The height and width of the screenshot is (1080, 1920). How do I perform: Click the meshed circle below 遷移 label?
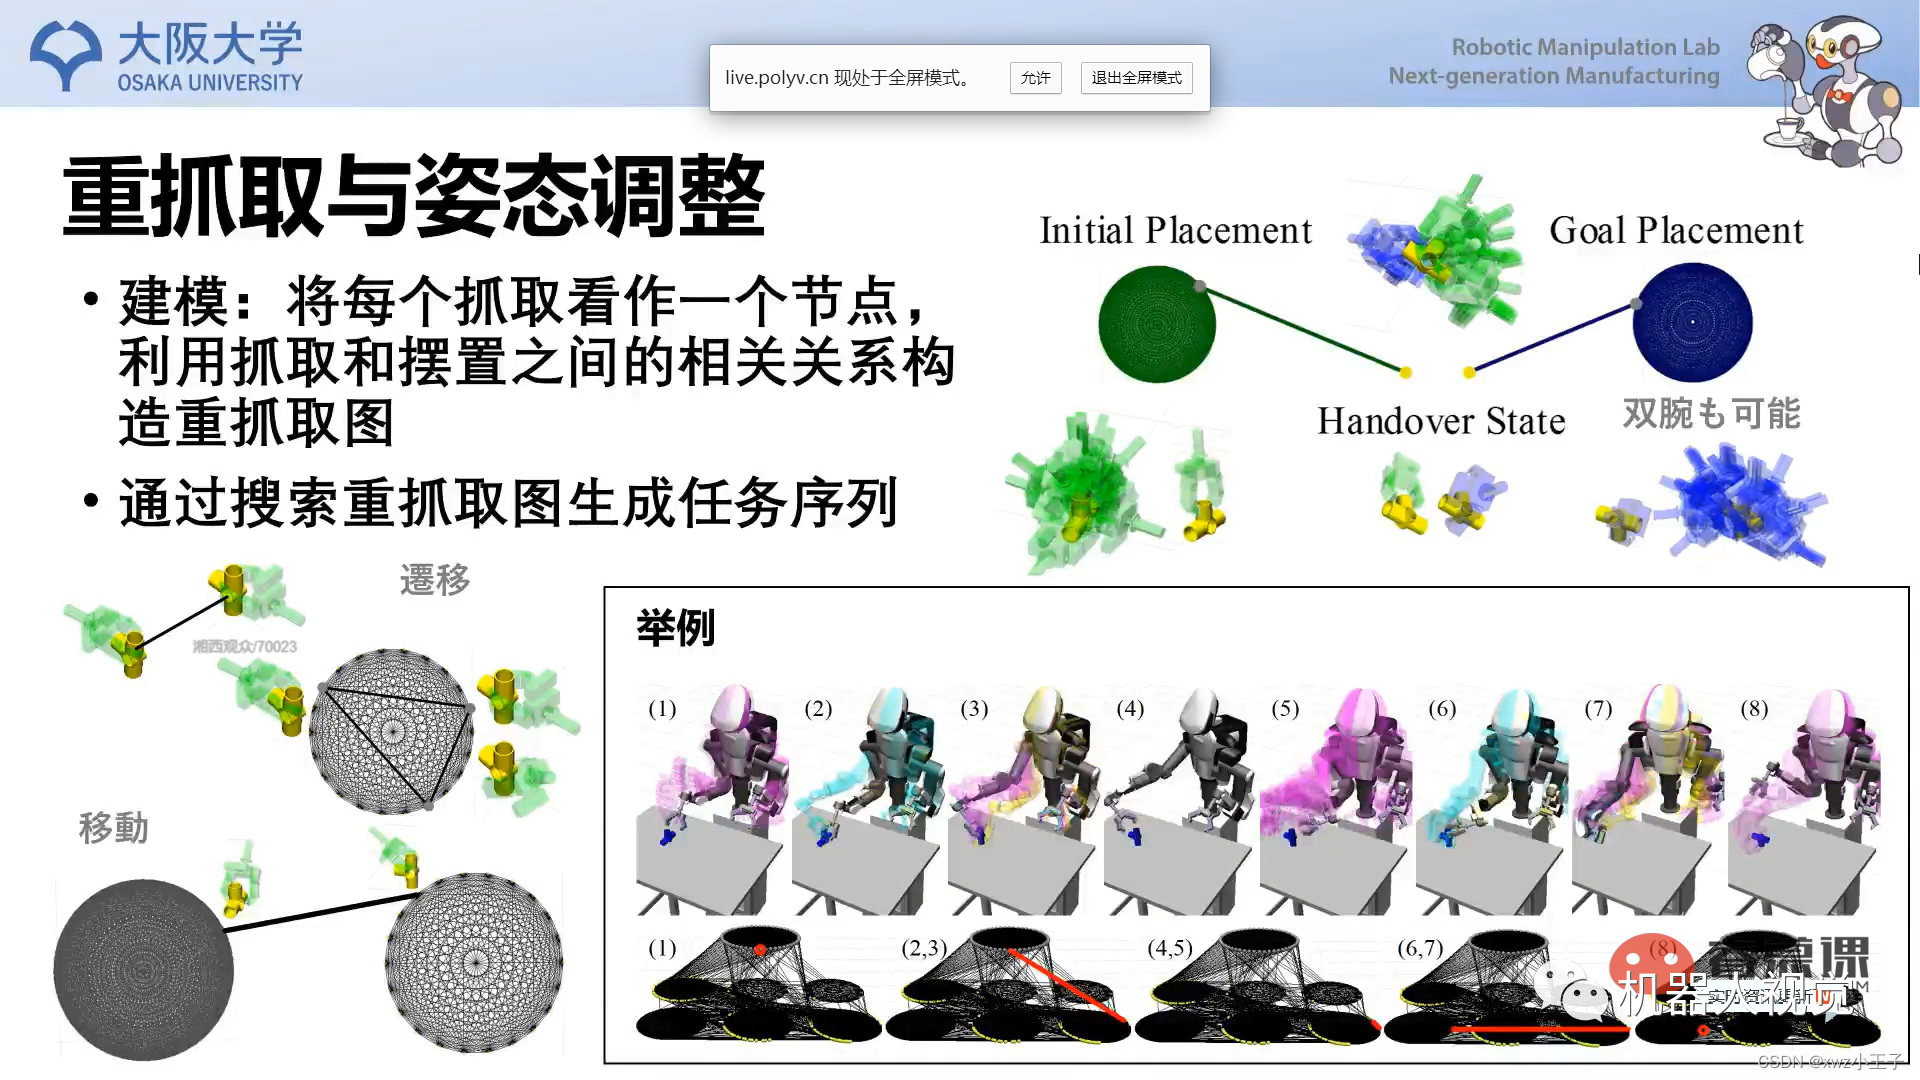(x=391, y=731)
